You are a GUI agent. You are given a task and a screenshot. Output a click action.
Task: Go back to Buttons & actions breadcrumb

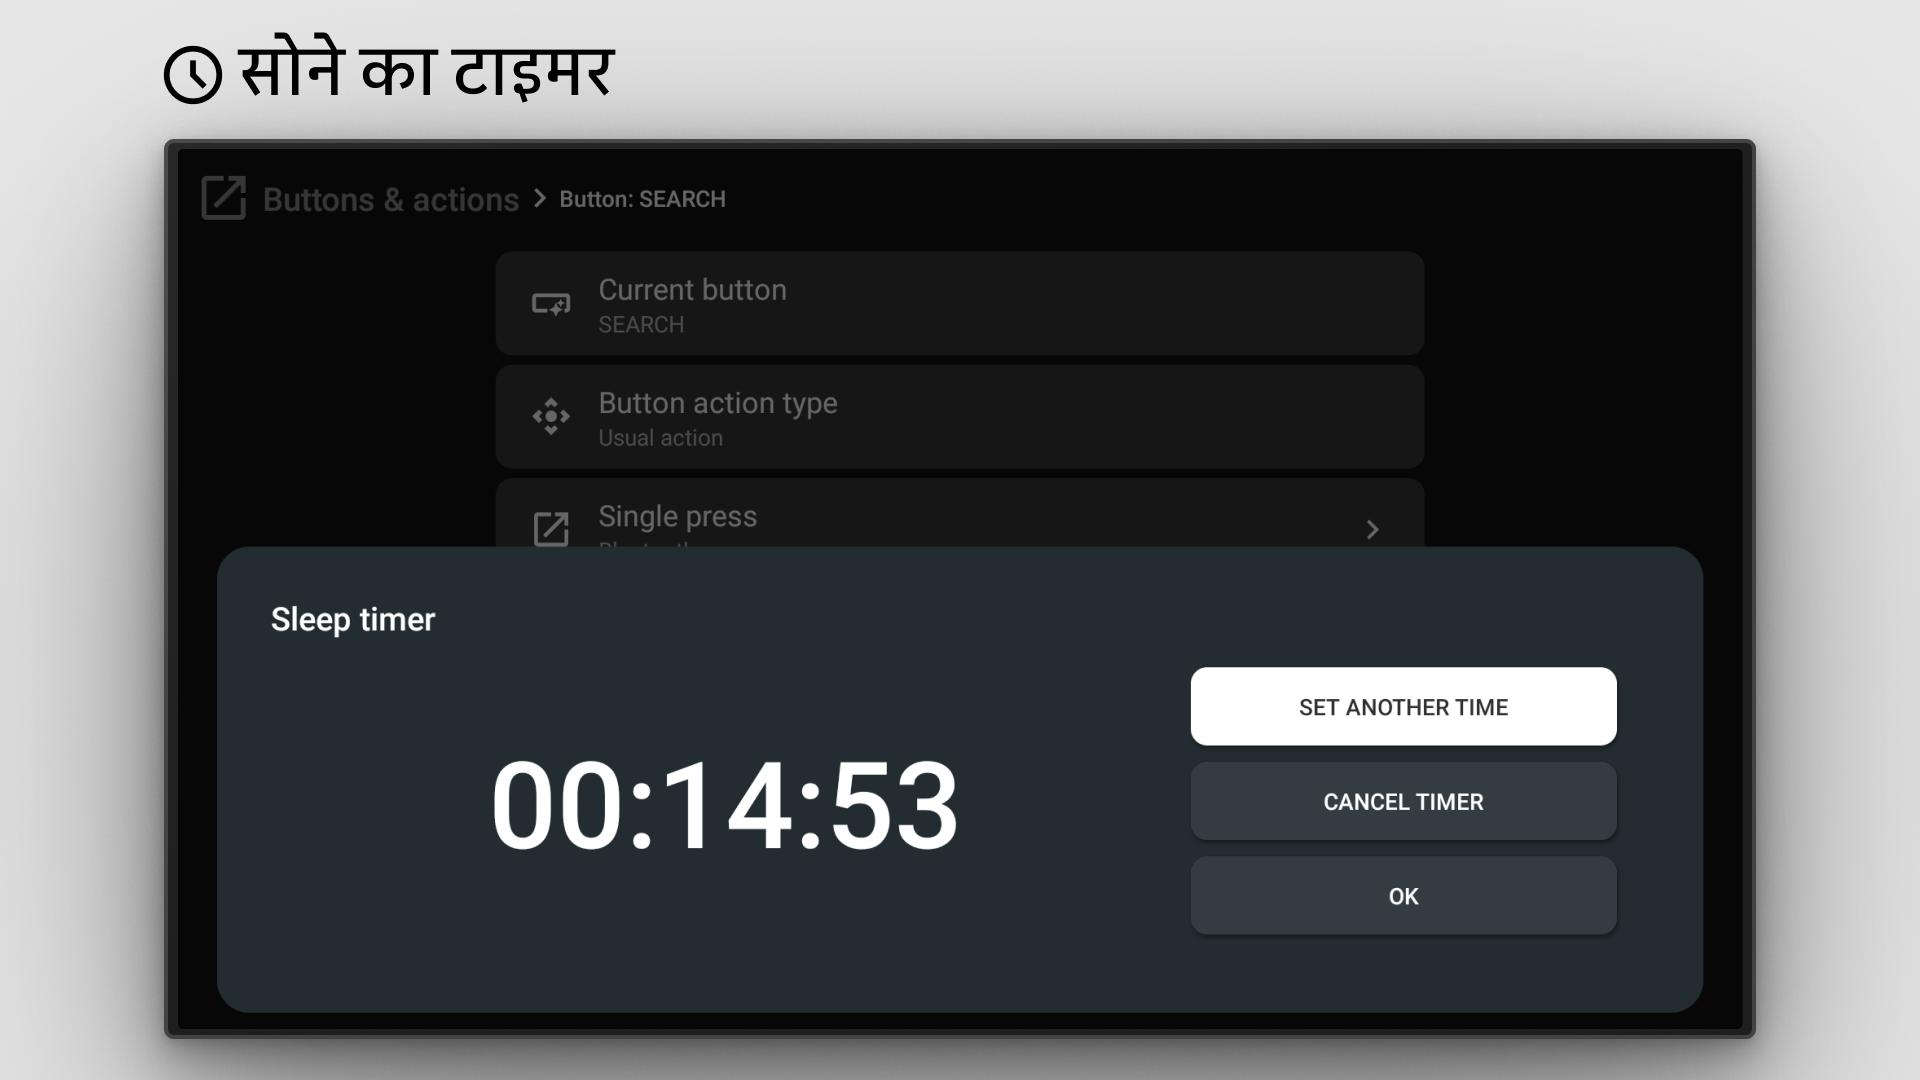390,199
